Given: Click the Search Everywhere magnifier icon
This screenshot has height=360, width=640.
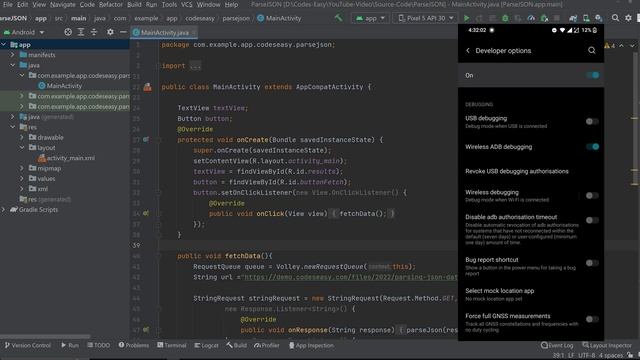Looking at the screenshot, I should [615, 18].
